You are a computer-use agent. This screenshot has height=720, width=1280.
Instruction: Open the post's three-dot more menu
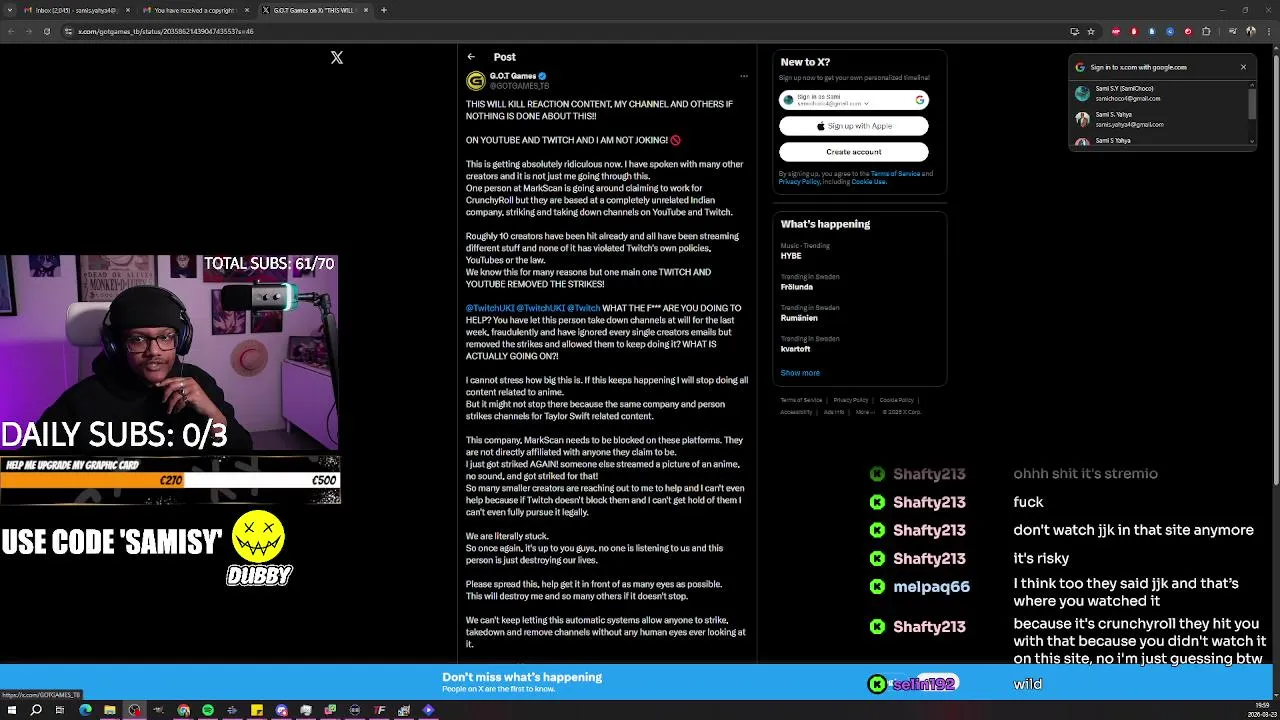[x=743, y=76]
